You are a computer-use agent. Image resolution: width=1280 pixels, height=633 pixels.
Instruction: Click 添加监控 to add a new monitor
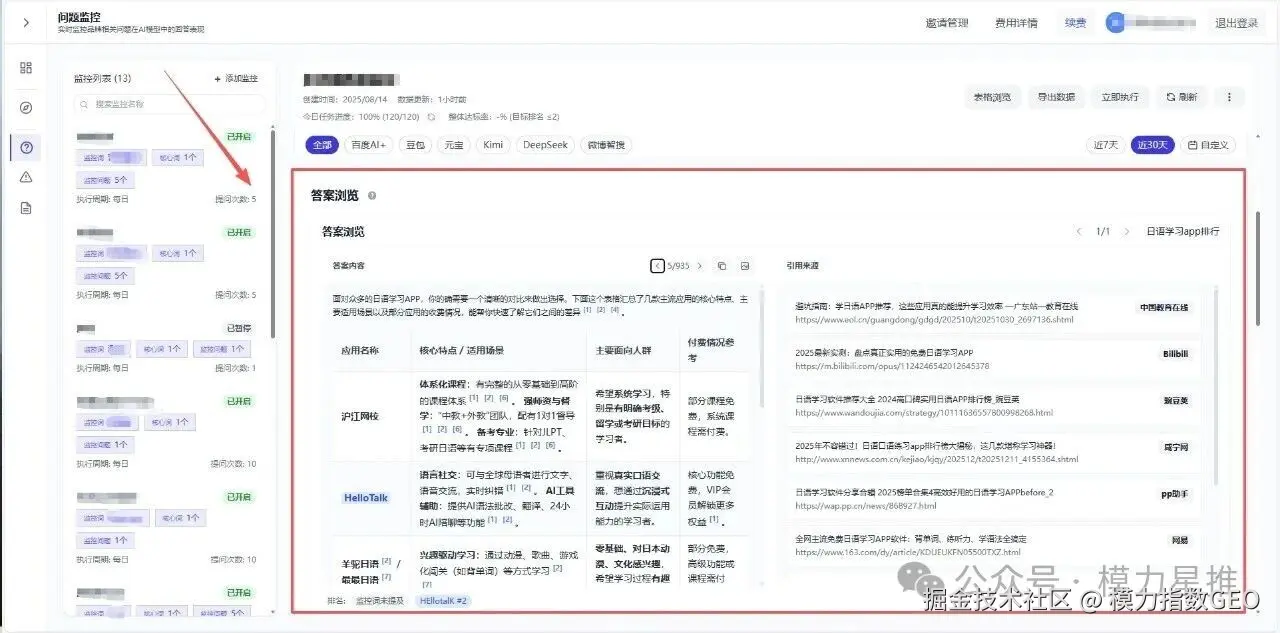(x=239, y=78)
